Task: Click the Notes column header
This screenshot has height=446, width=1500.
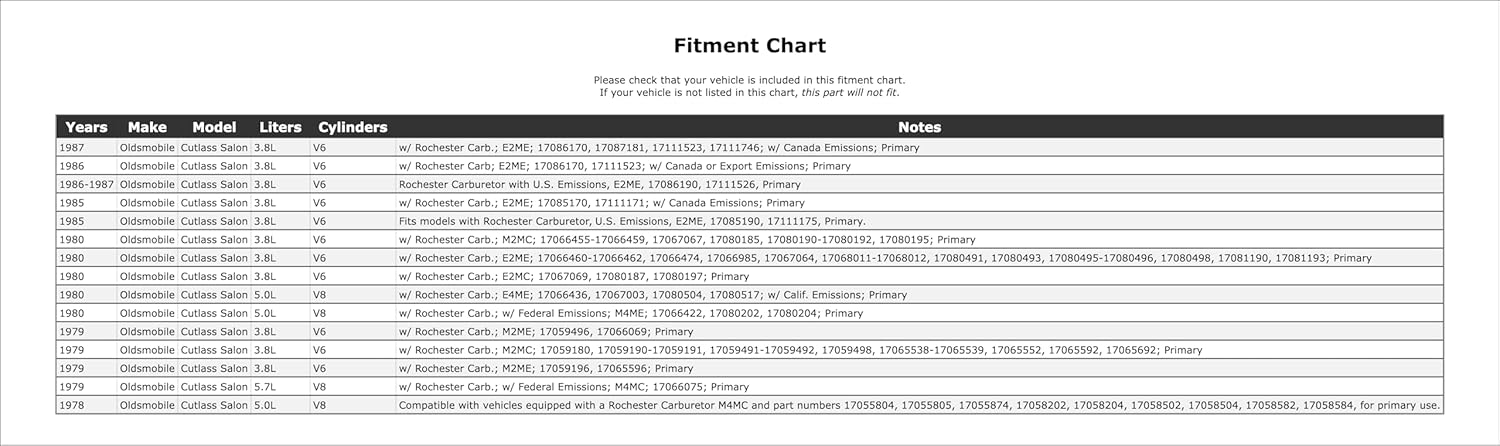Action: point(919,127)
